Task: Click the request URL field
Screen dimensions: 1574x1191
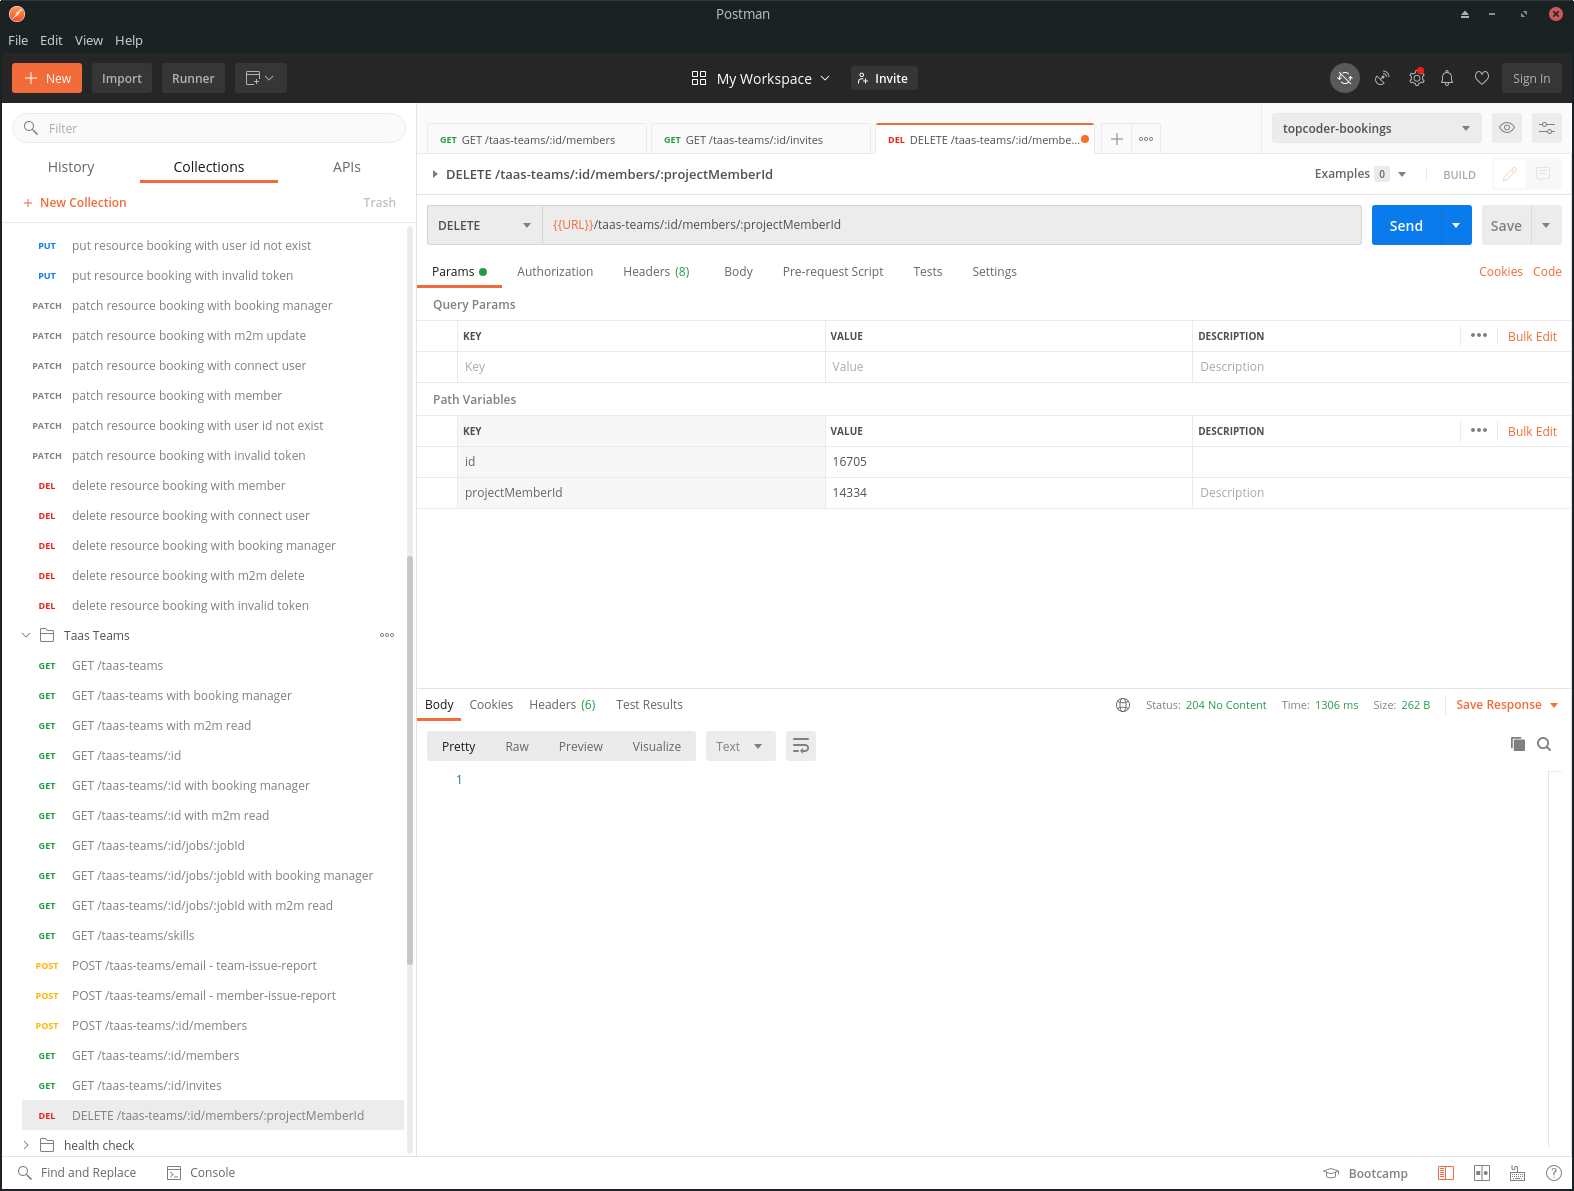Action: [x=952, y=225]
